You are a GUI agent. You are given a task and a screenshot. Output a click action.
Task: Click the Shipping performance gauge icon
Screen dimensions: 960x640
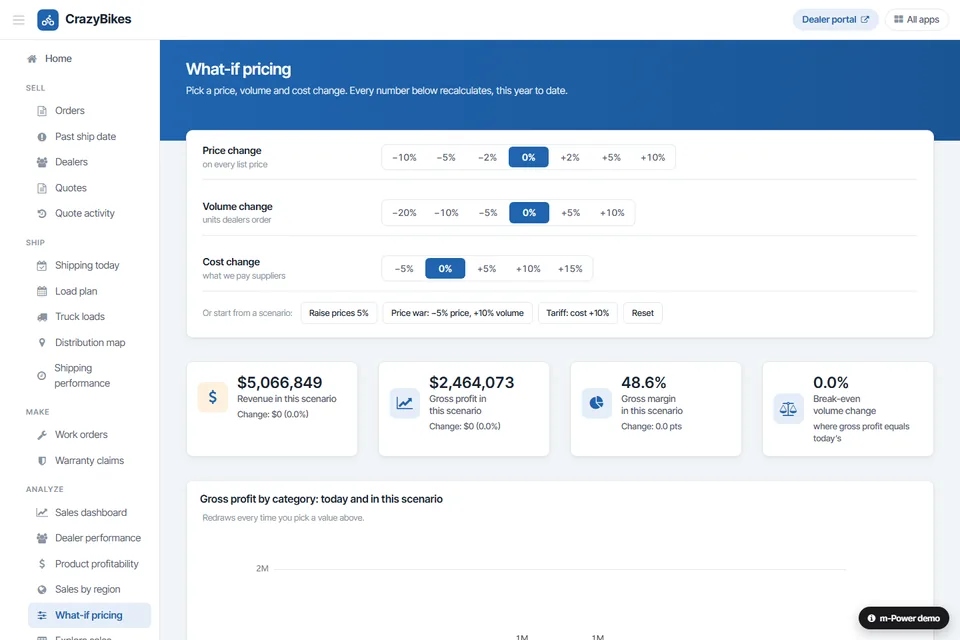tap(42, 375)
